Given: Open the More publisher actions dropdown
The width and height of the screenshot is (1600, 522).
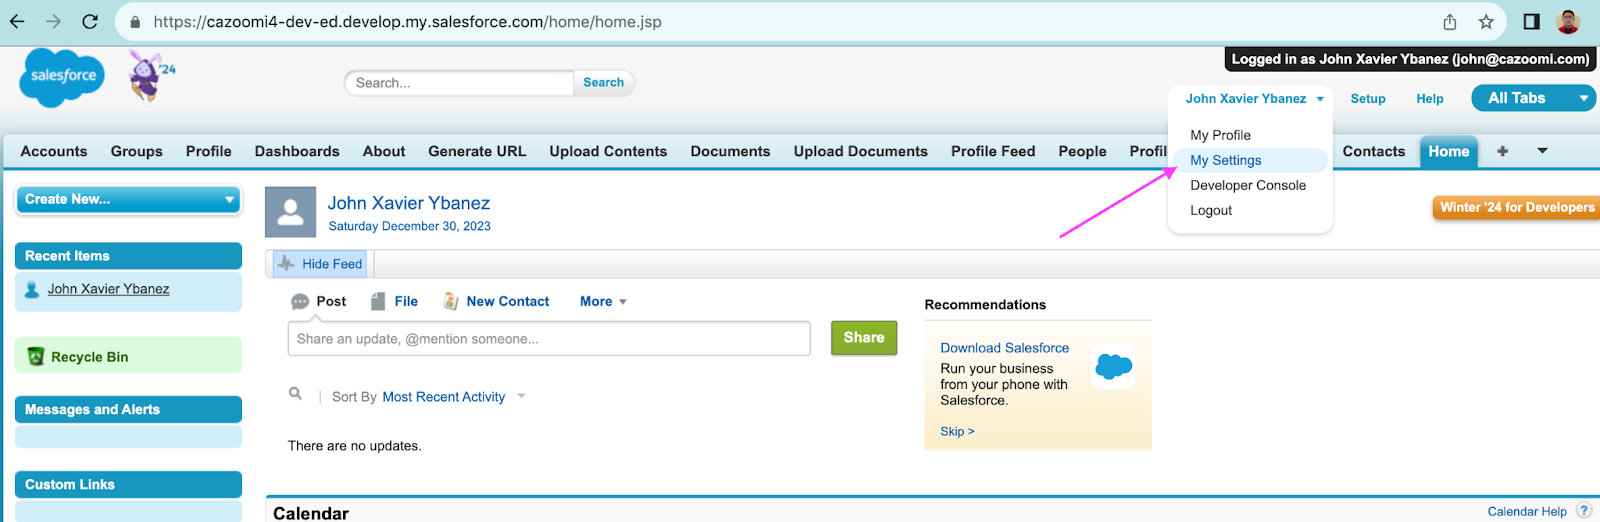Looking at the screenshot, I should pos(603,301).
